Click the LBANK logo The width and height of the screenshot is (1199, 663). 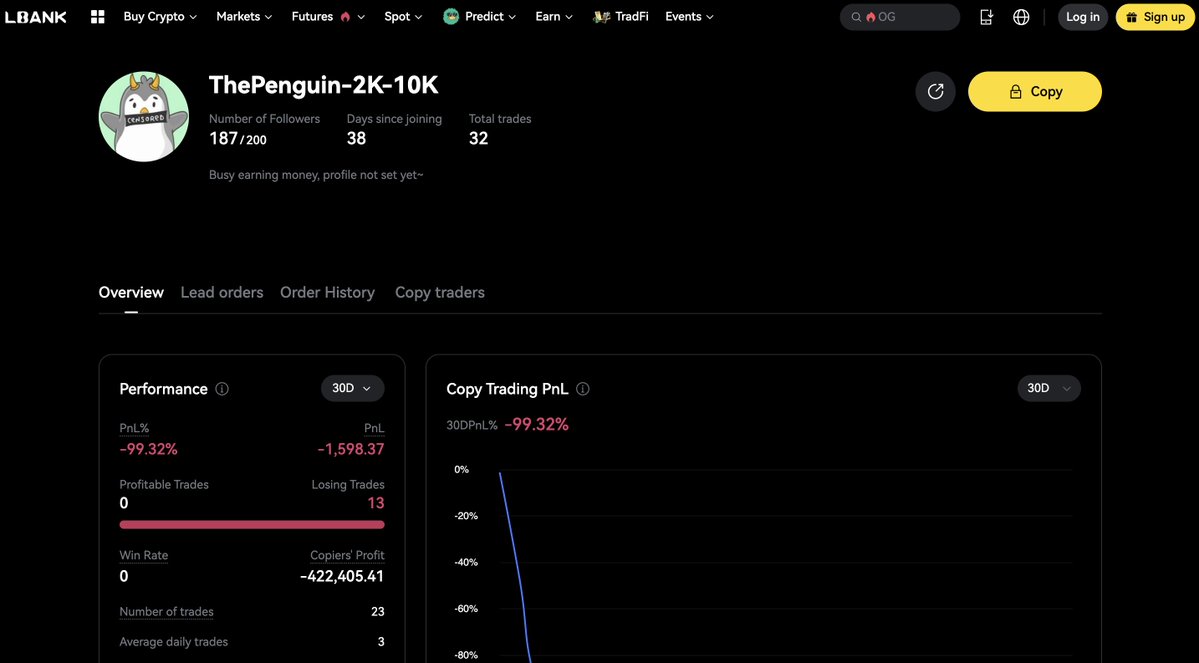click(35, 17)
